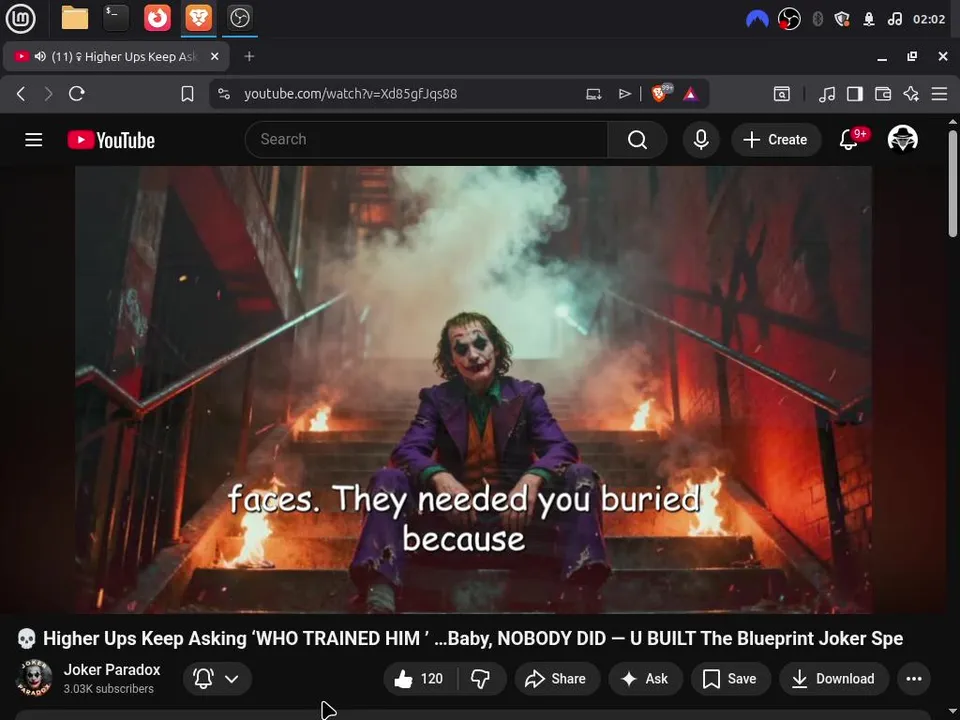Click the page vertical scrollbar thumb
Image resolution: width=960 pixels, height=720 pixels.
953,183
